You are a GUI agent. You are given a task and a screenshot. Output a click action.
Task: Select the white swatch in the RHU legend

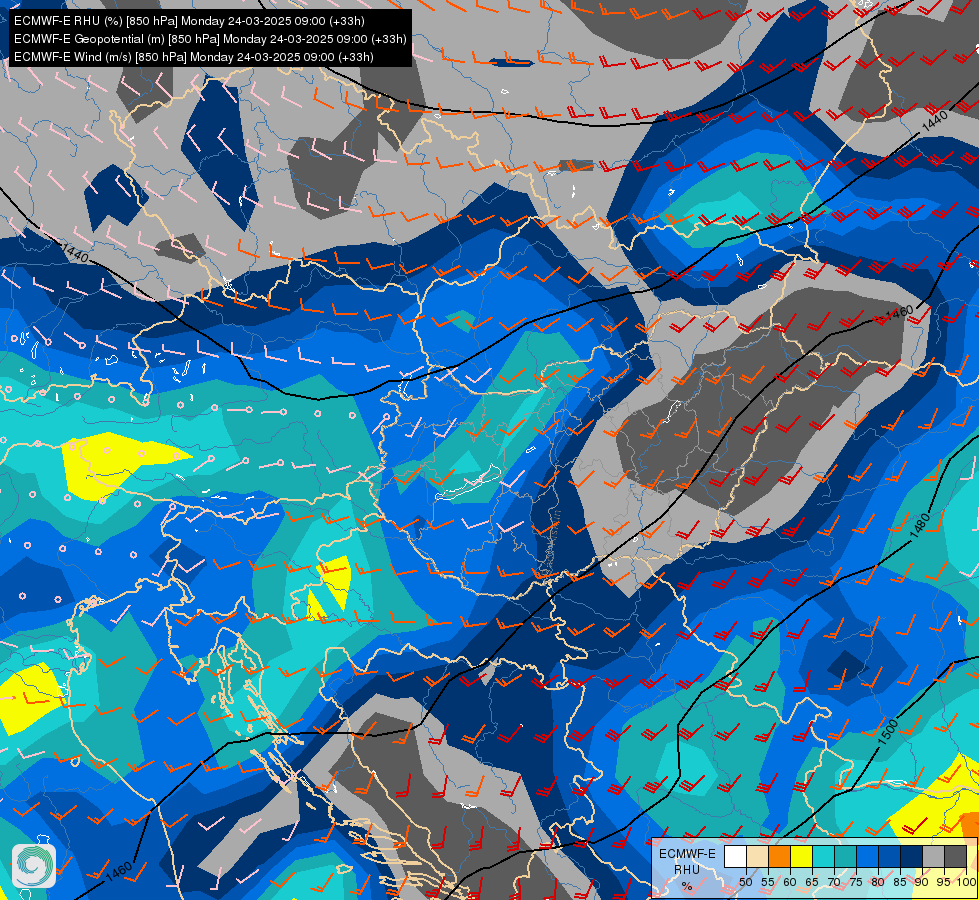tap(735, 856)
